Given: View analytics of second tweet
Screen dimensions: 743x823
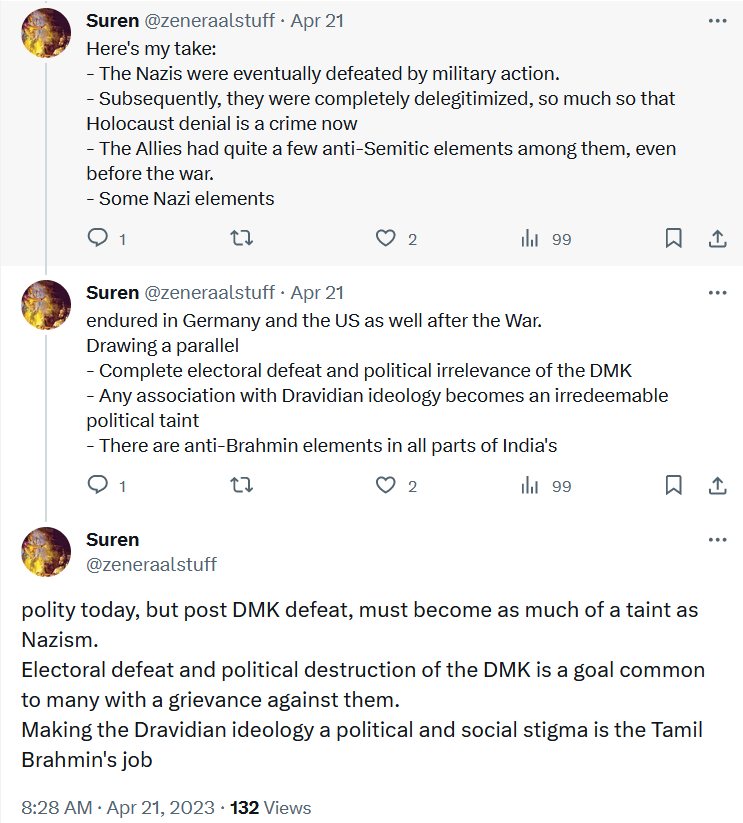Looking at the screenshot, I should [530, 485].
